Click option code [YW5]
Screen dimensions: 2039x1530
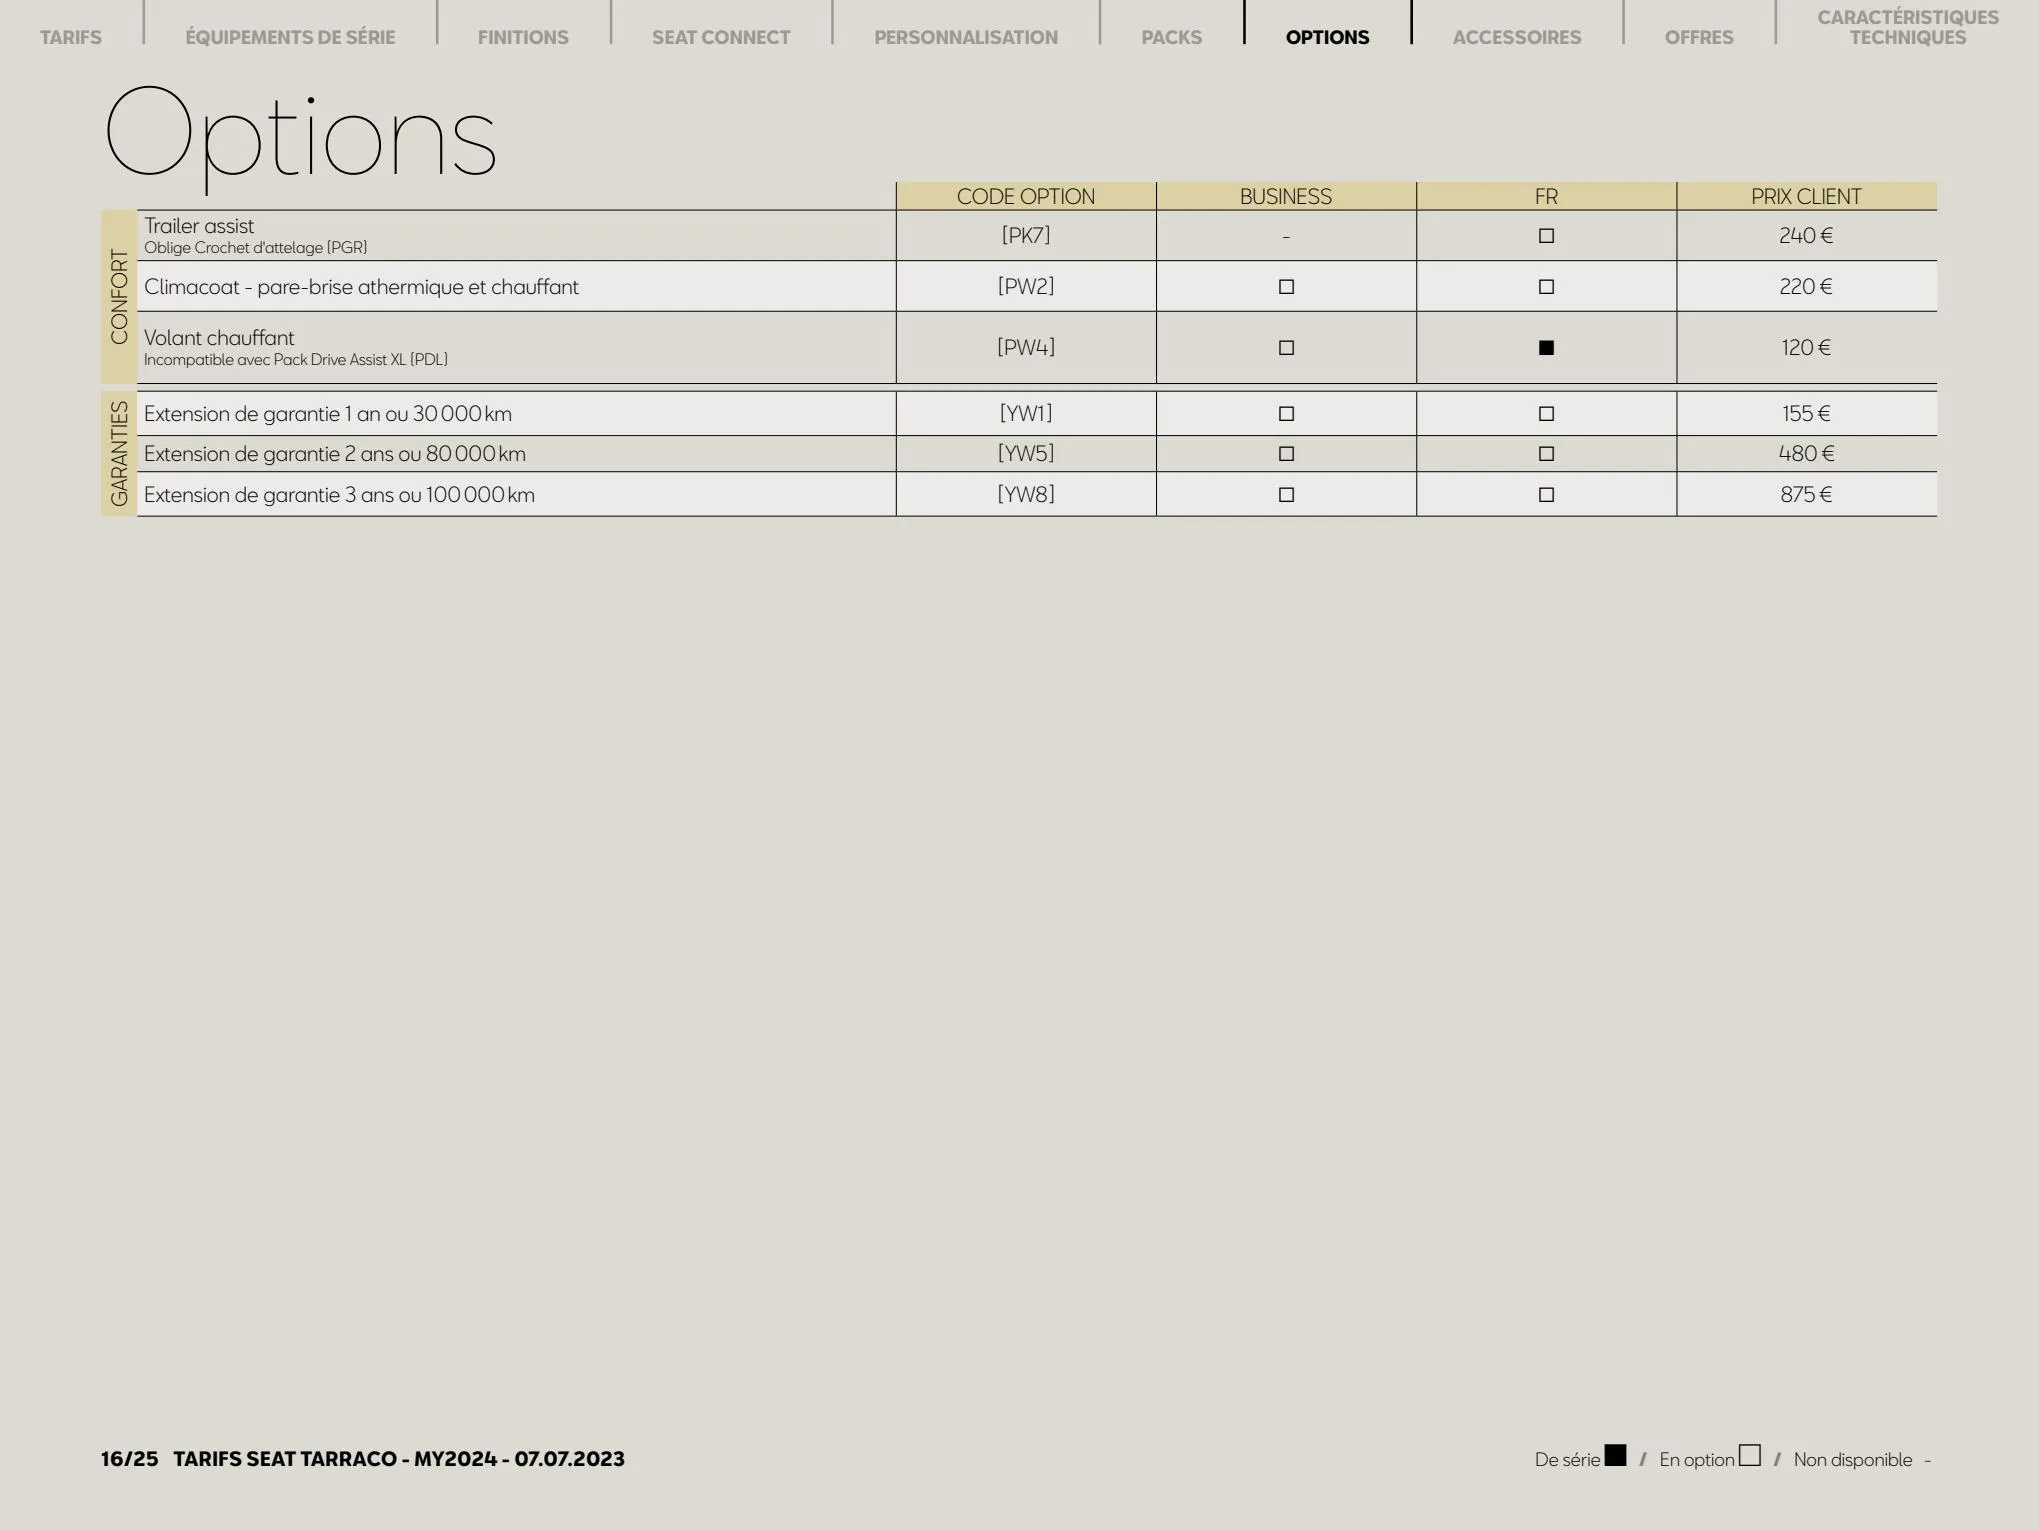coord(1026,454)
